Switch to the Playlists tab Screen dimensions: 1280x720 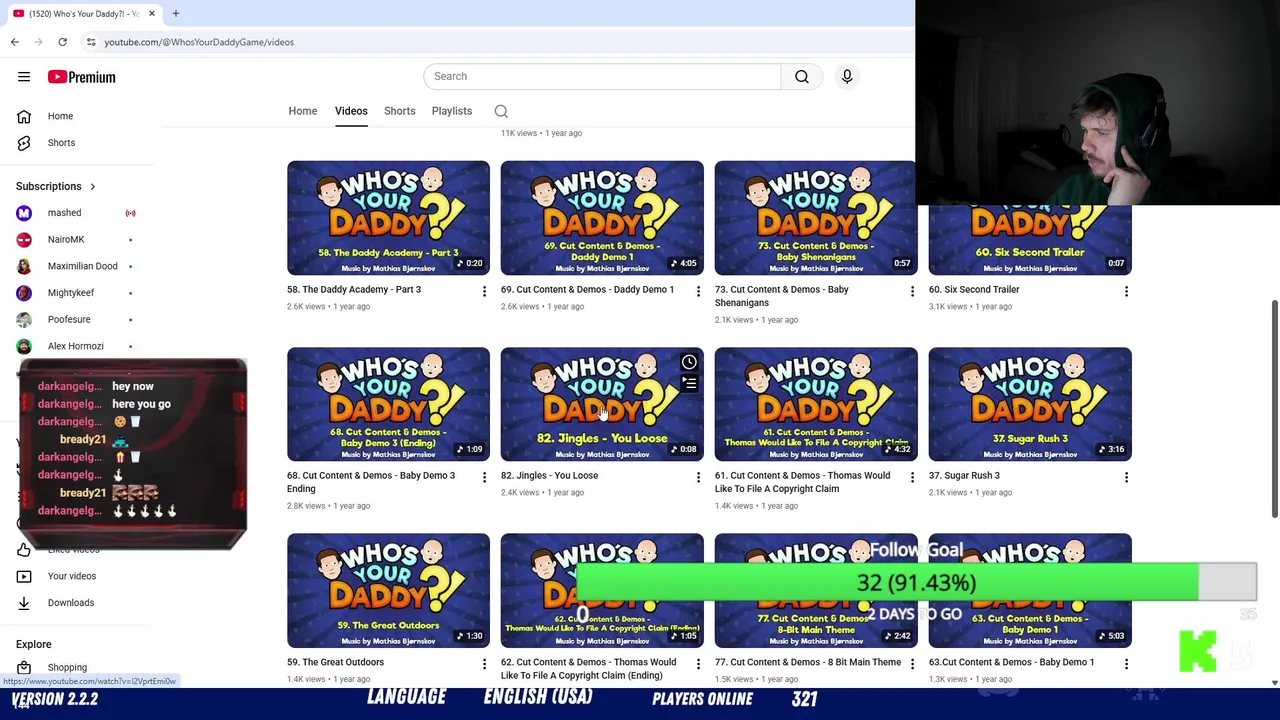tap(452, 111)
